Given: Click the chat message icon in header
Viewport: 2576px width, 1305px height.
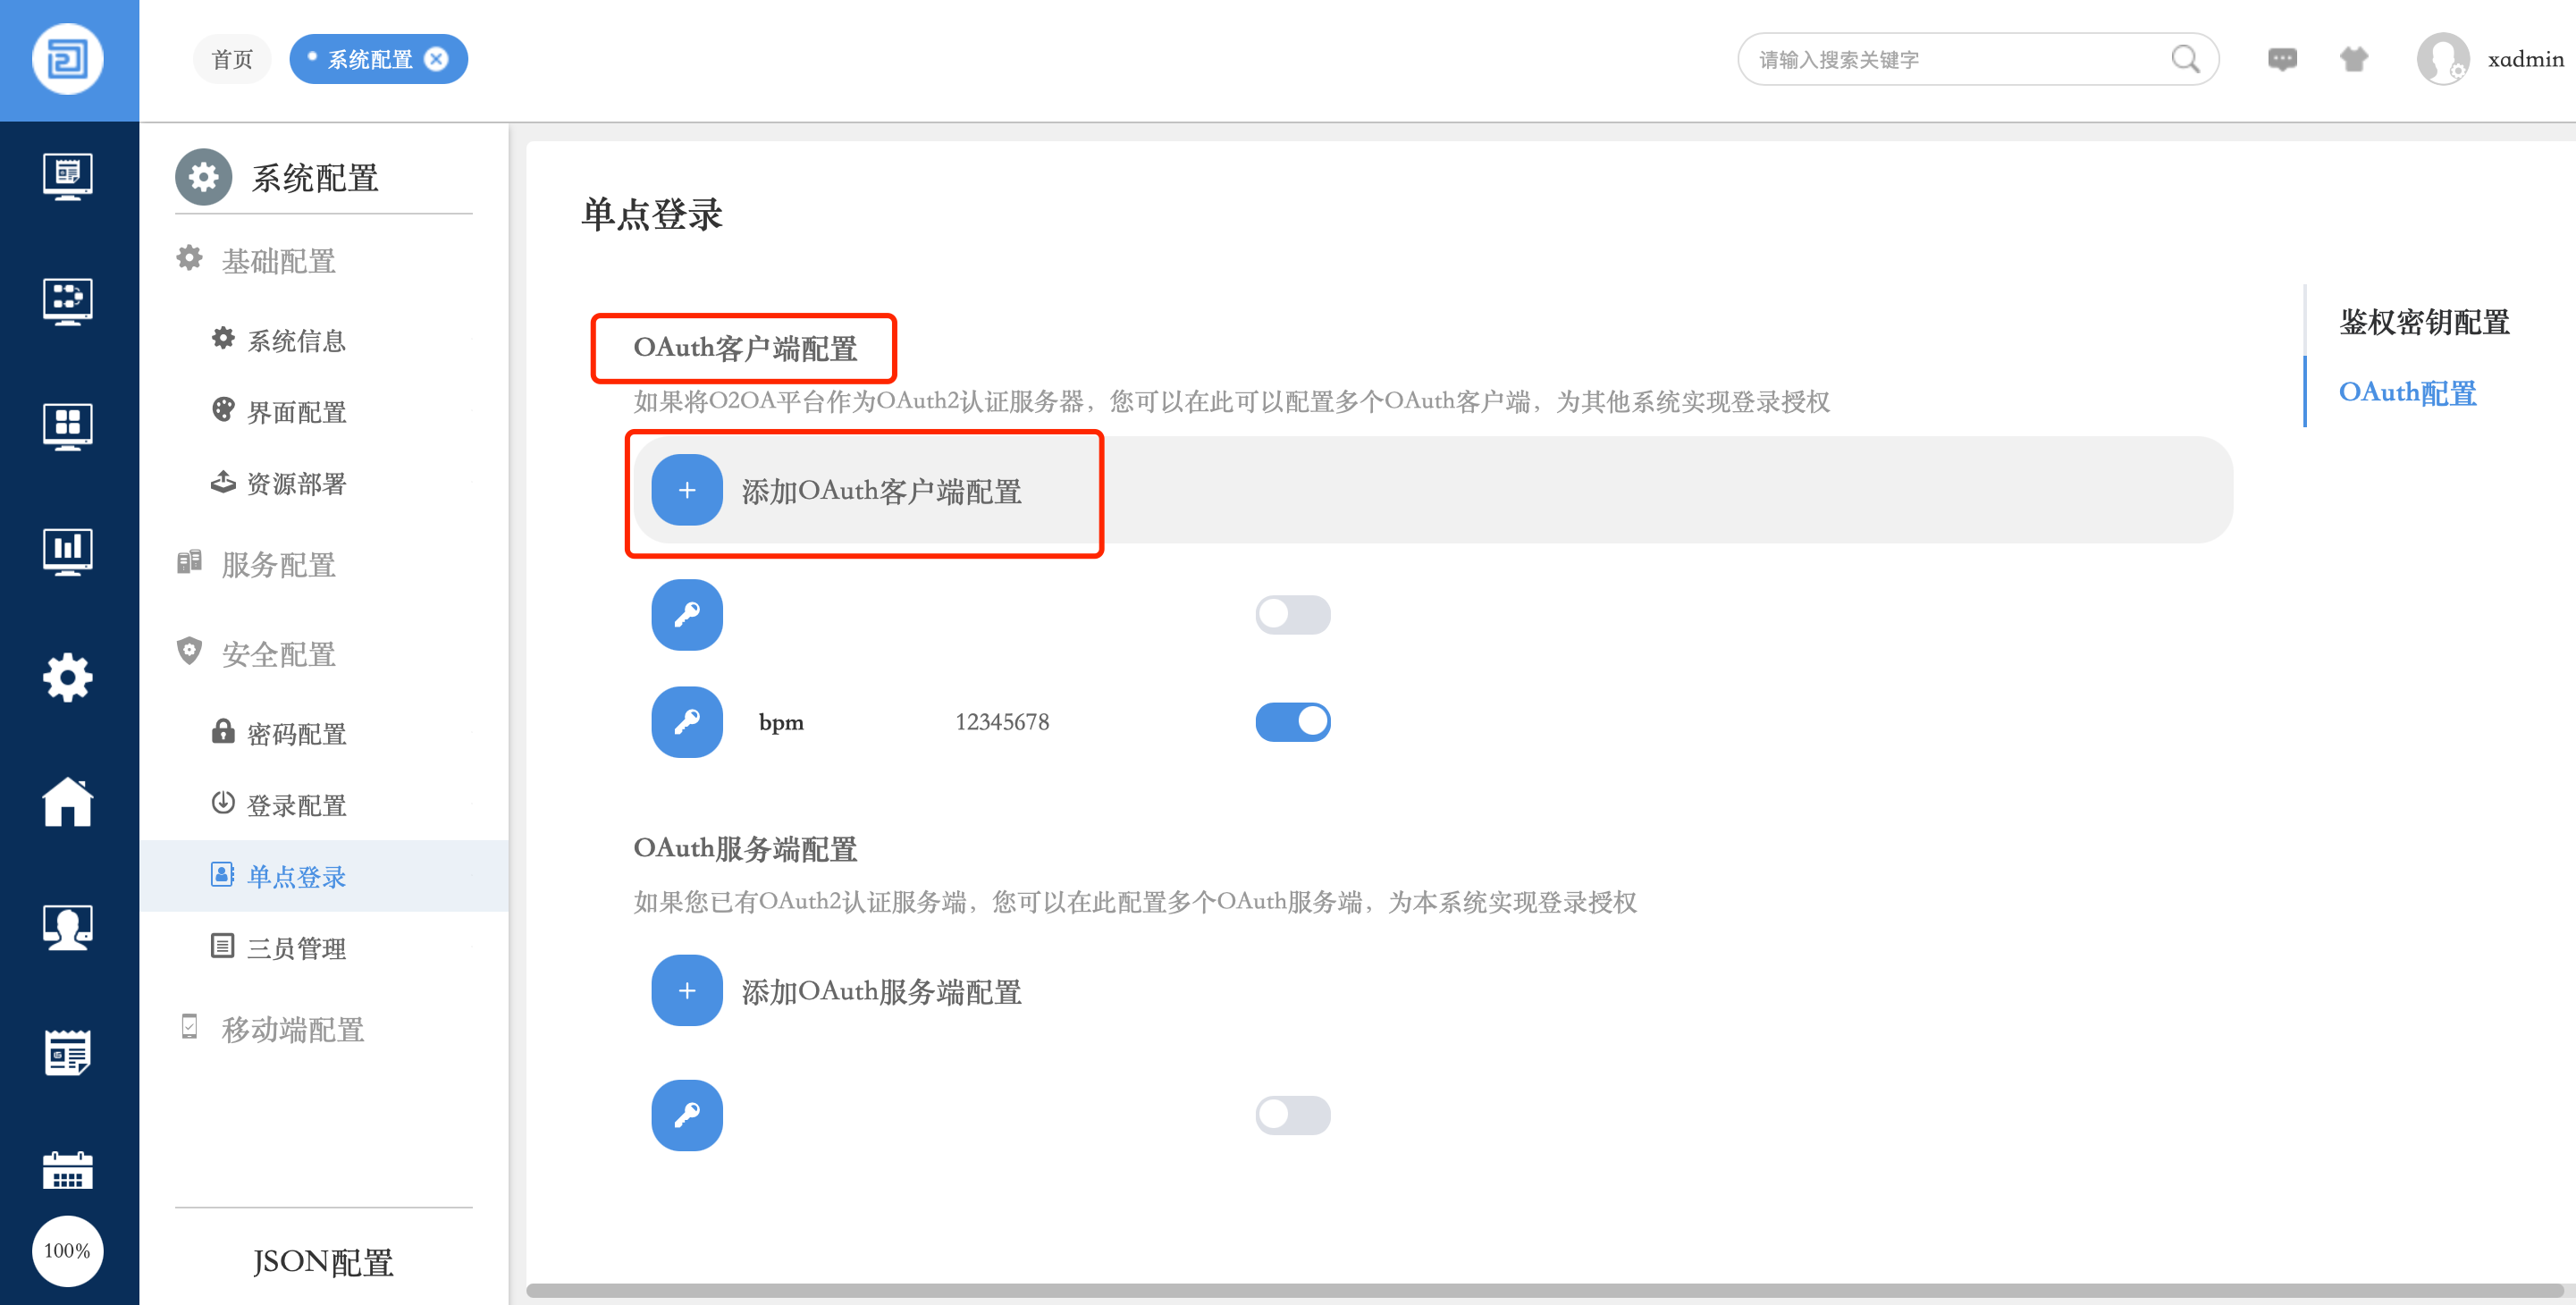Looking at the screenshot, I should pyautogui.click(x=2281, y=59).
